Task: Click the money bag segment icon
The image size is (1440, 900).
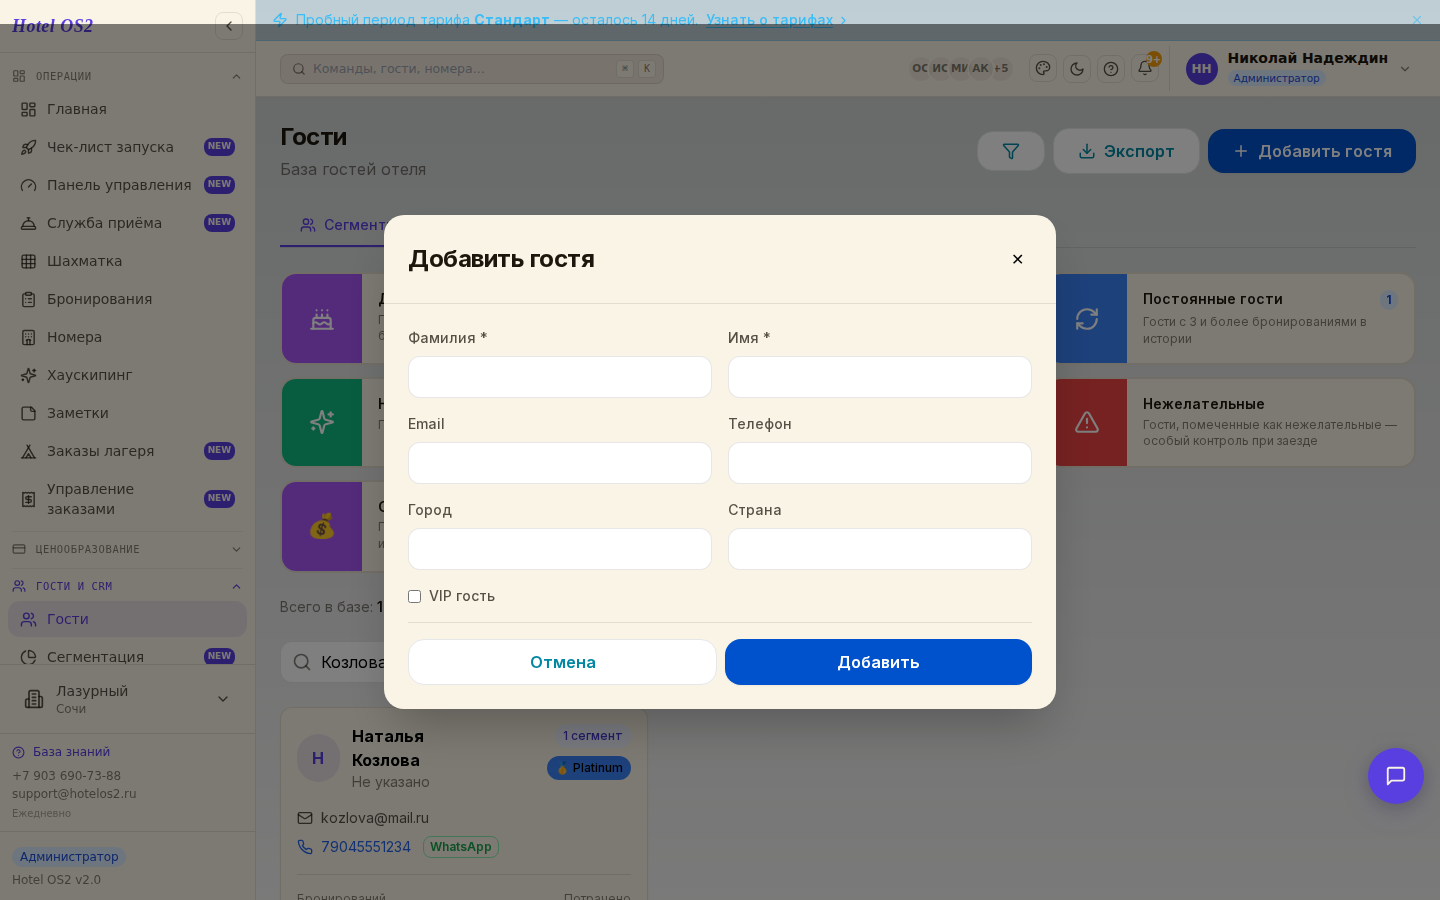Action: point(322,526)
